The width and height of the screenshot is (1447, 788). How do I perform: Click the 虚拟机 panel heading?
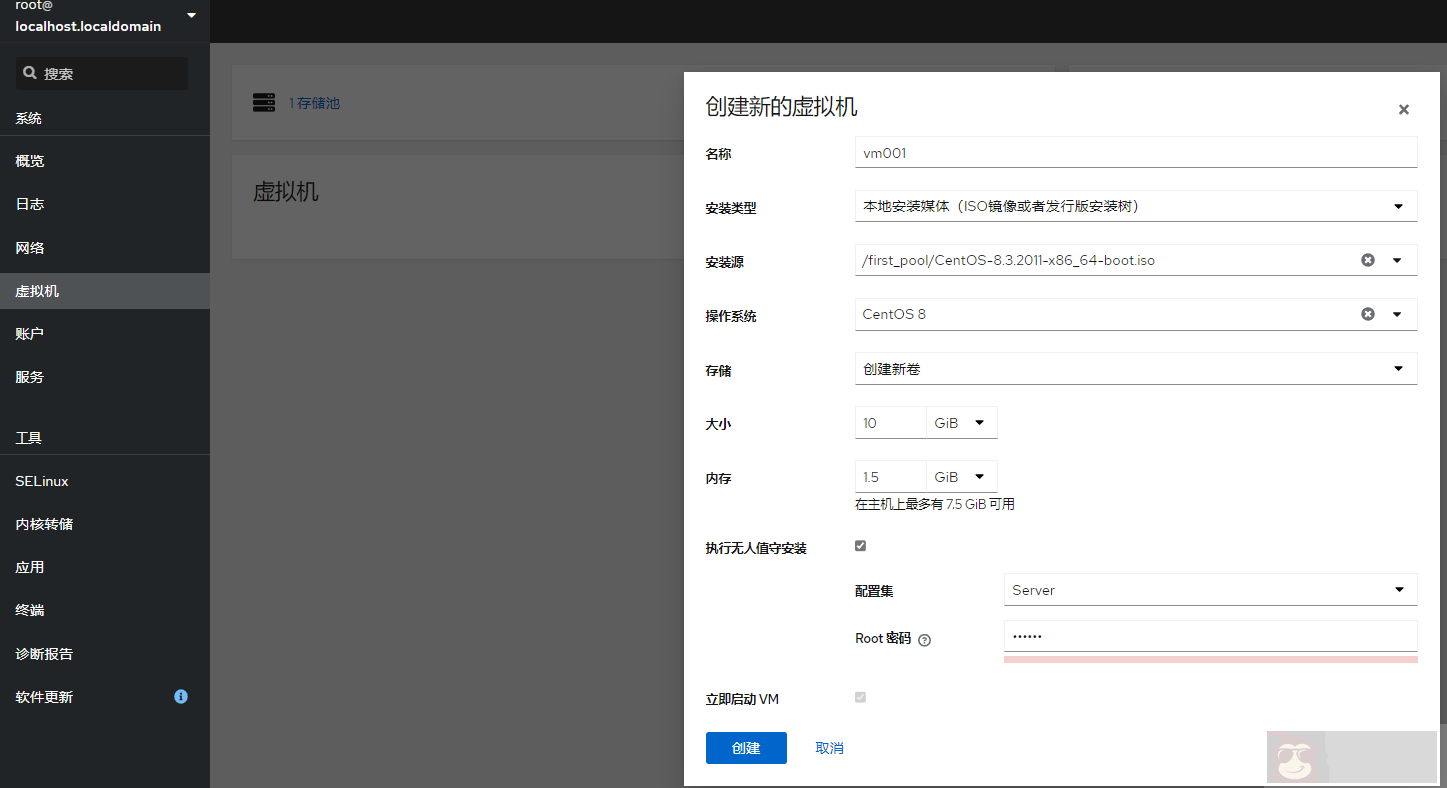point(286,191)
